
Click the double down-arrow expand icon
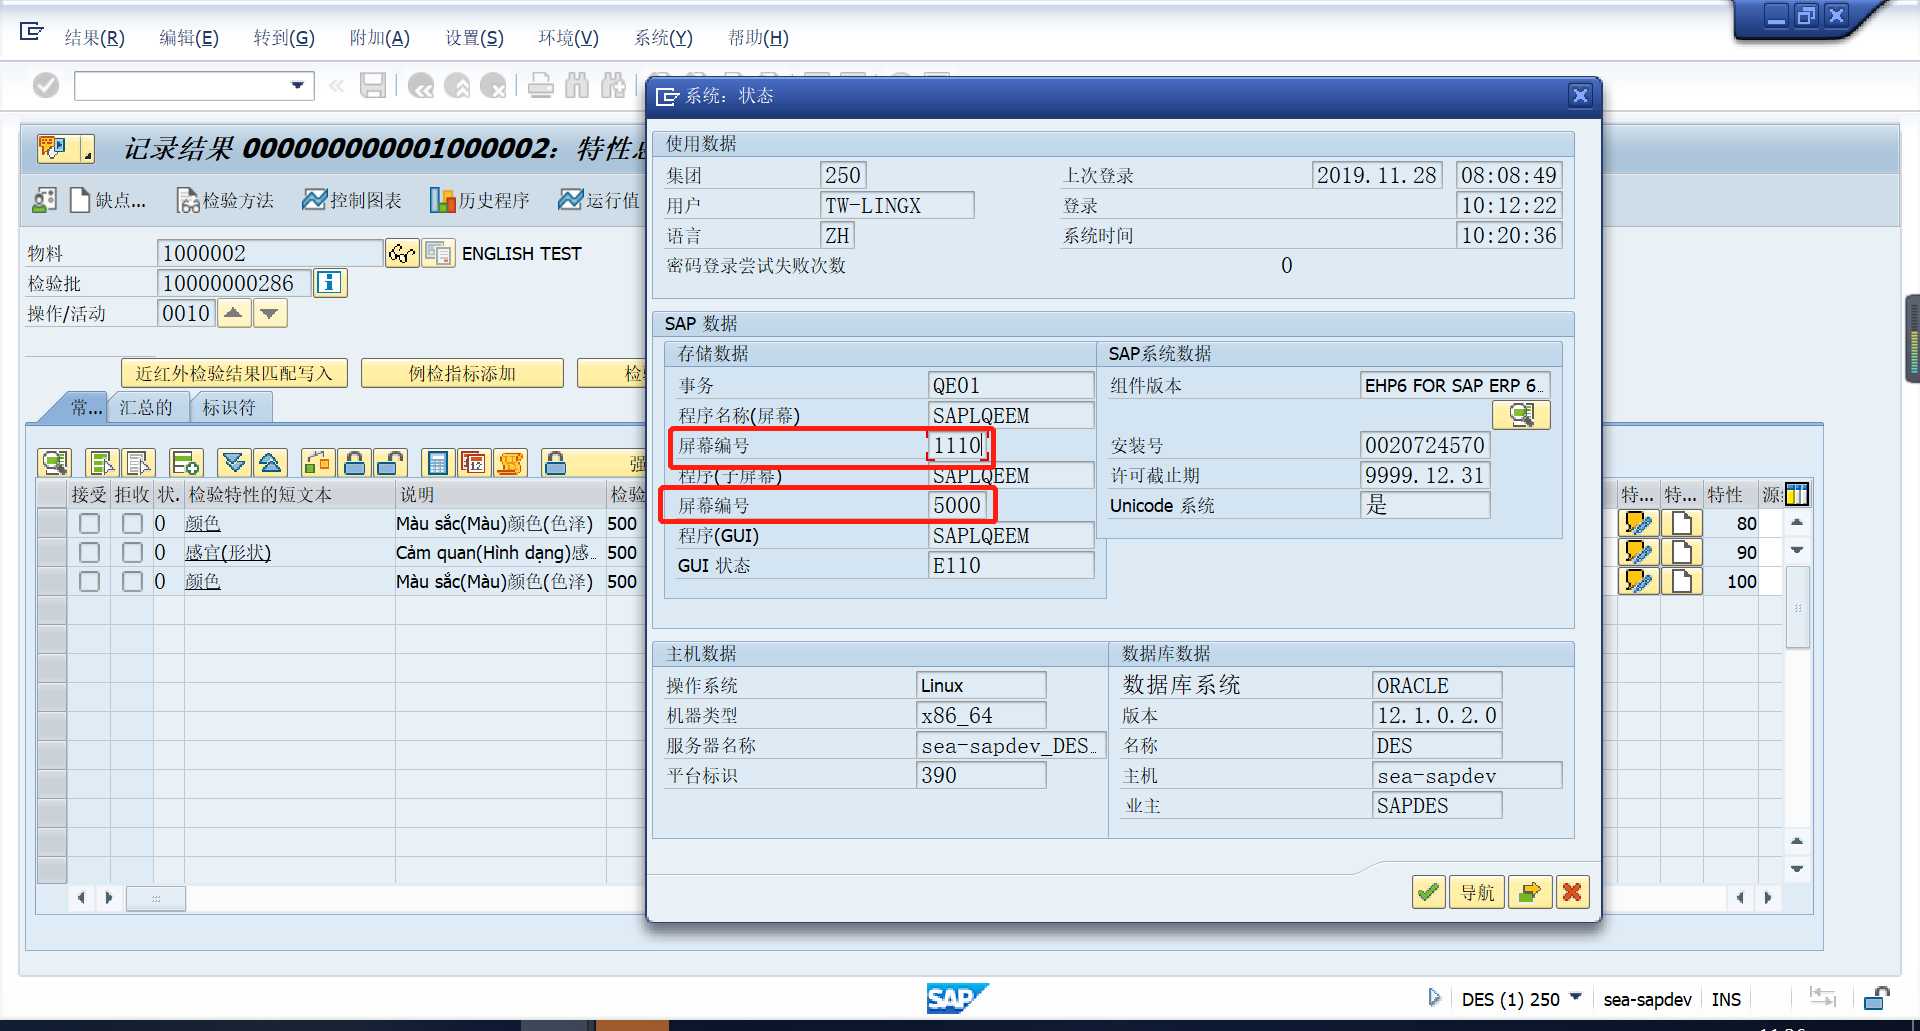234,463
